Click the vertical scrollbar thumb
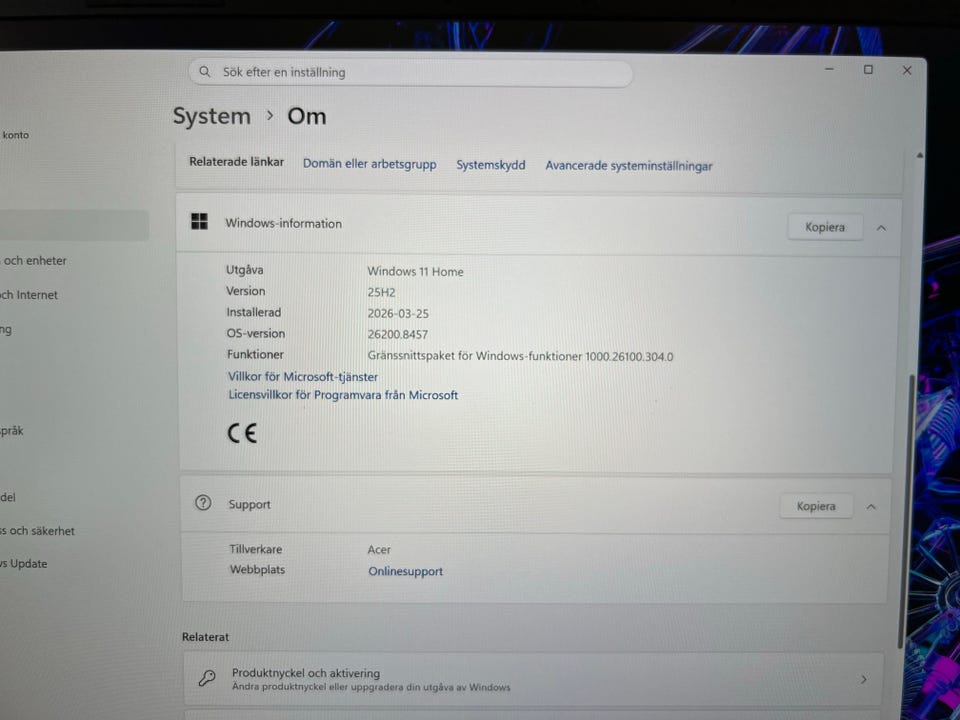The width and height of the screenshot is (960, 720). (907, 511)
